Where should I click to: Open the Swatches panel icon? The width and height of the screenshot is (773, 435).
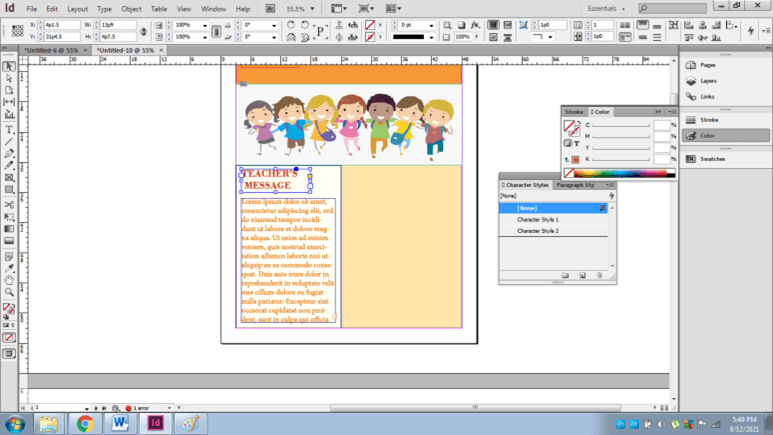coord(692,159)
